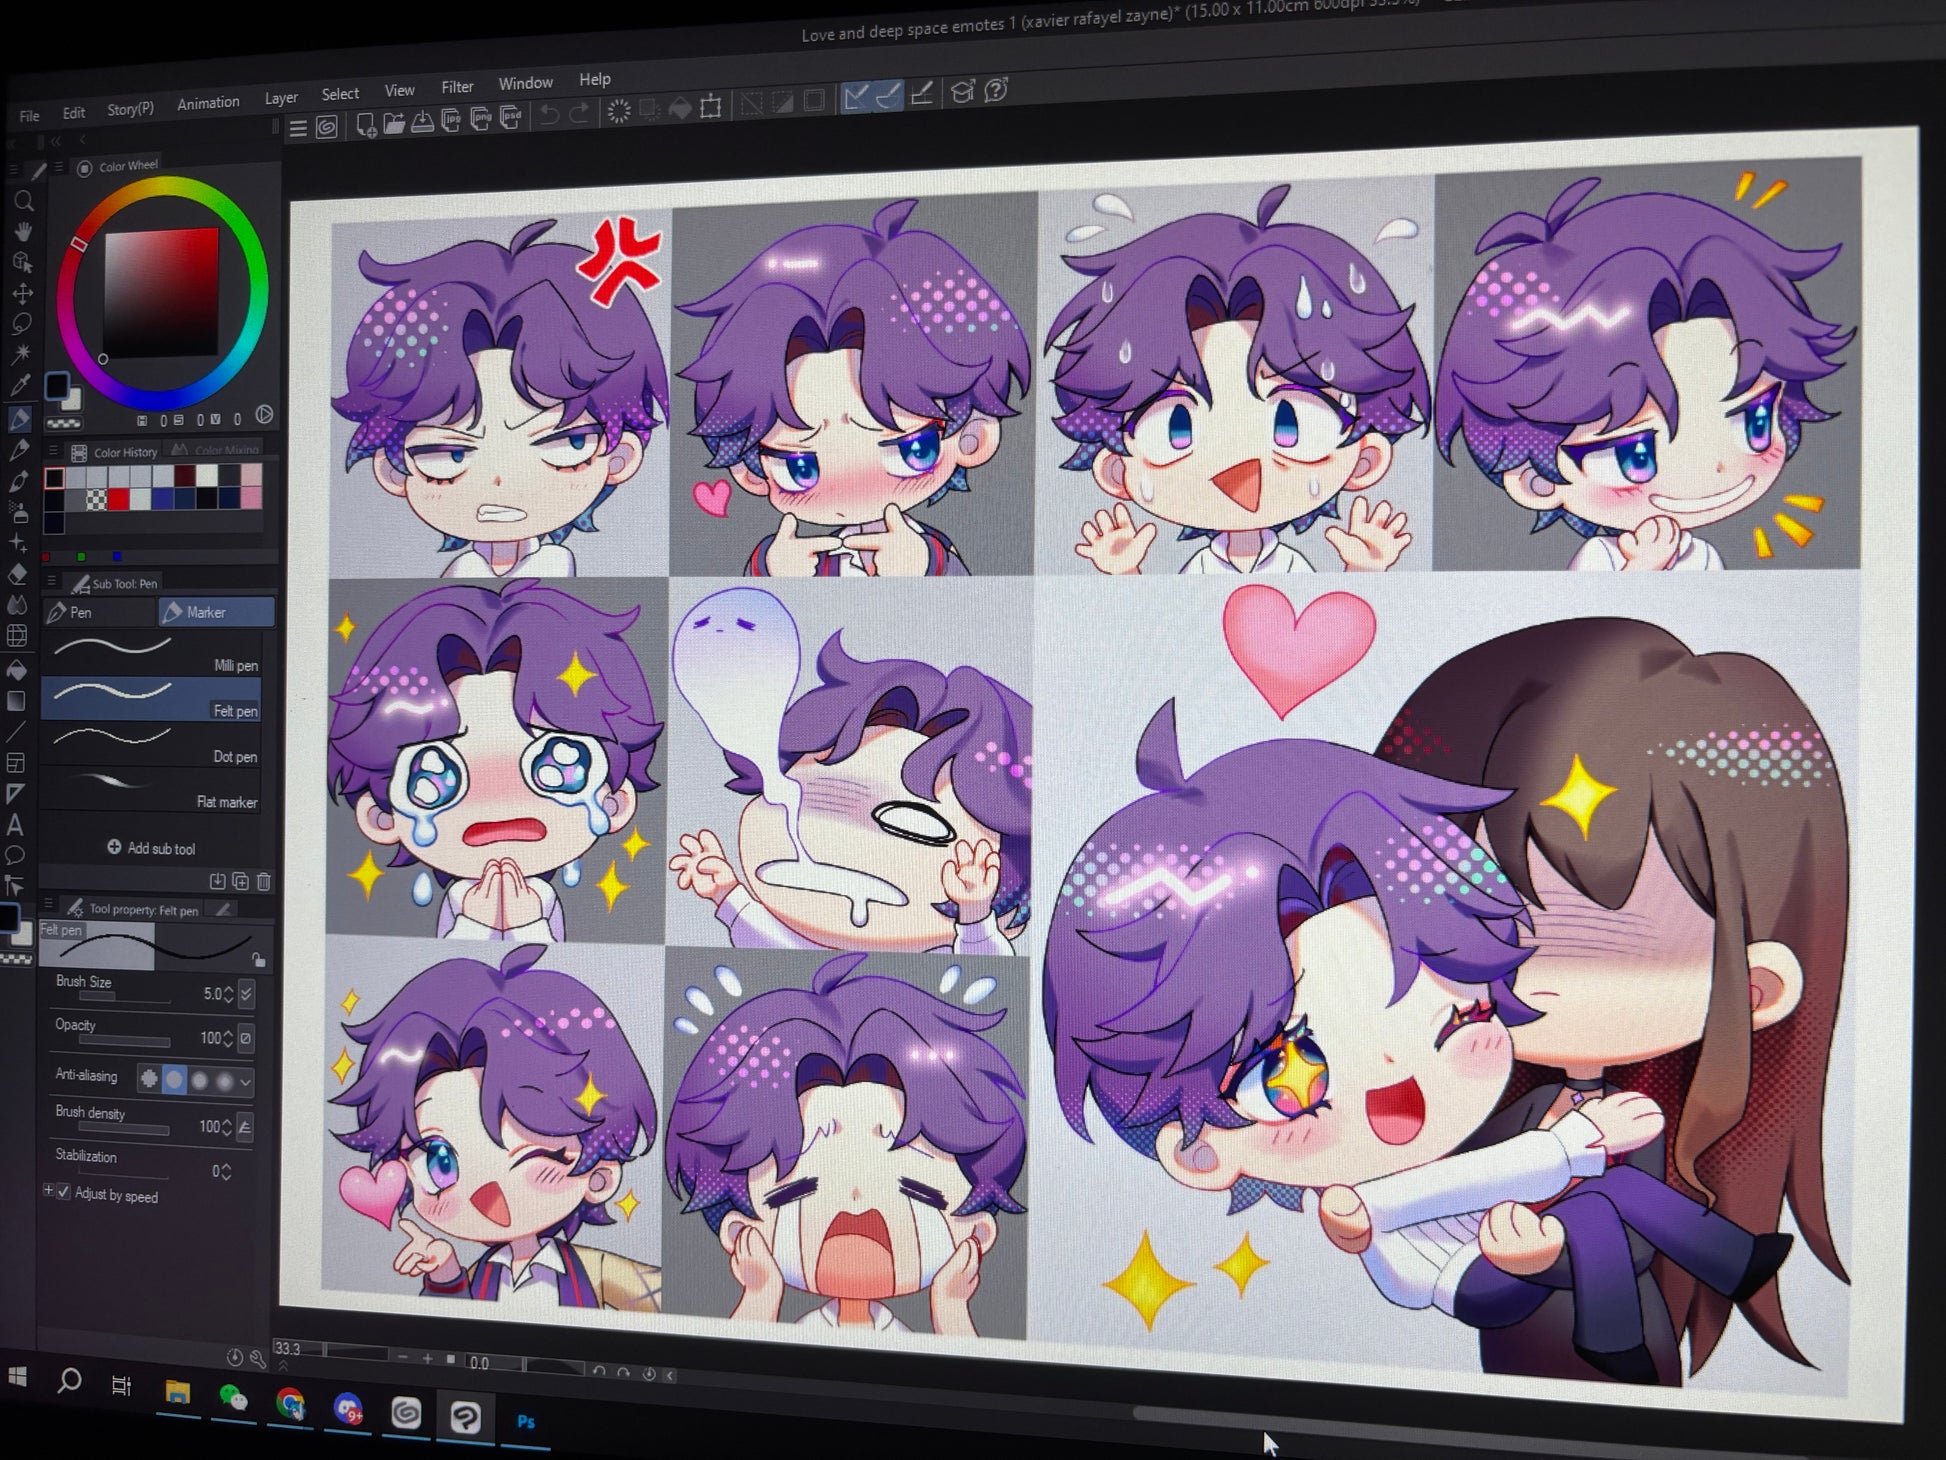Click the Export as PSD icon

pyautogui.click(x=510, y=119)
